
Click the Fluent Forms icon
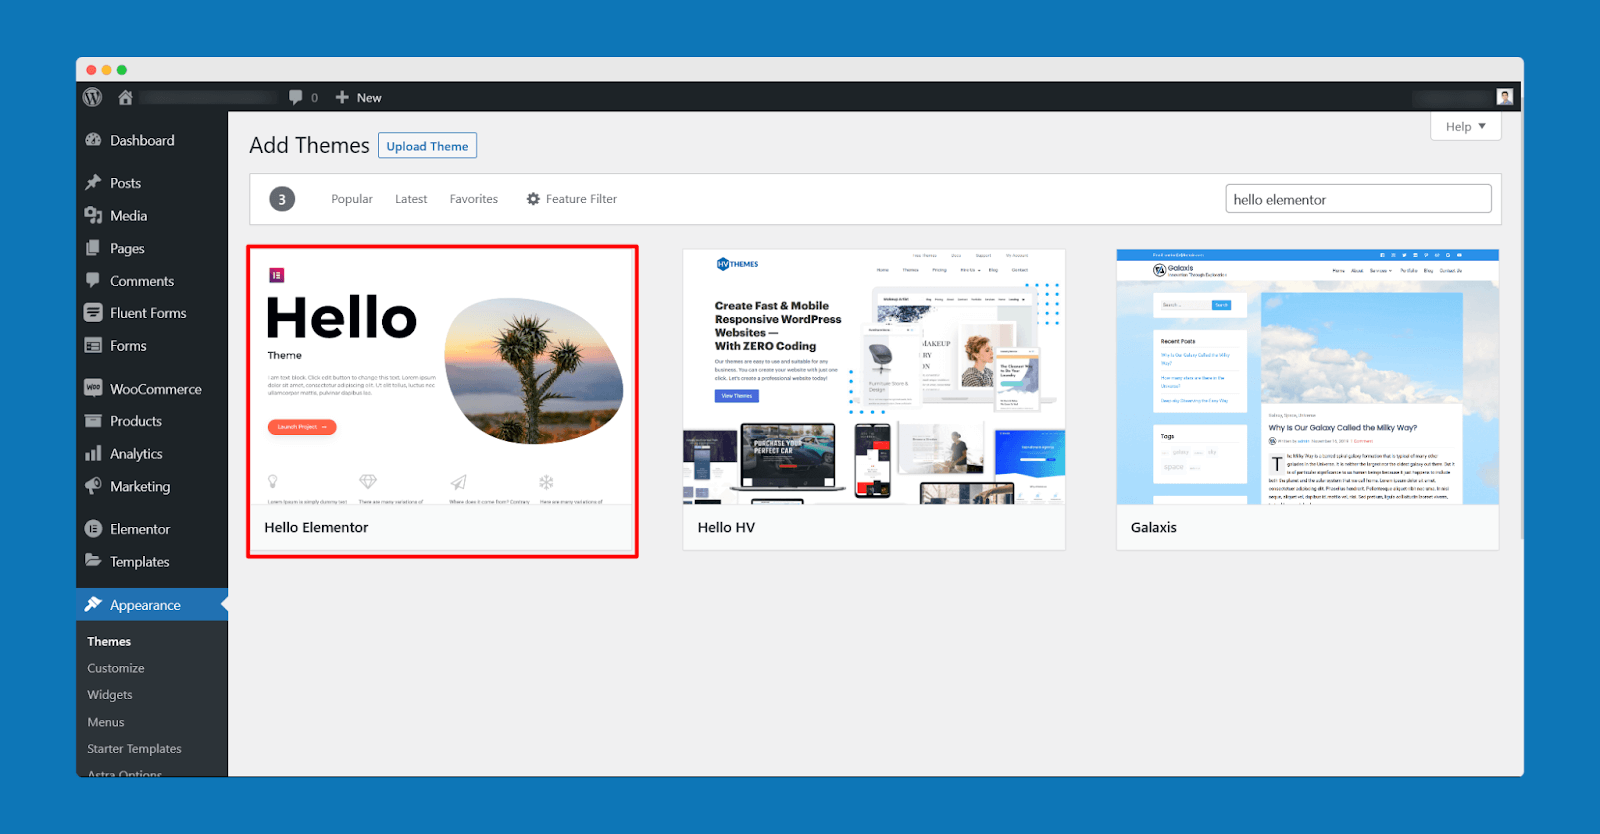[x=93, y=312]
